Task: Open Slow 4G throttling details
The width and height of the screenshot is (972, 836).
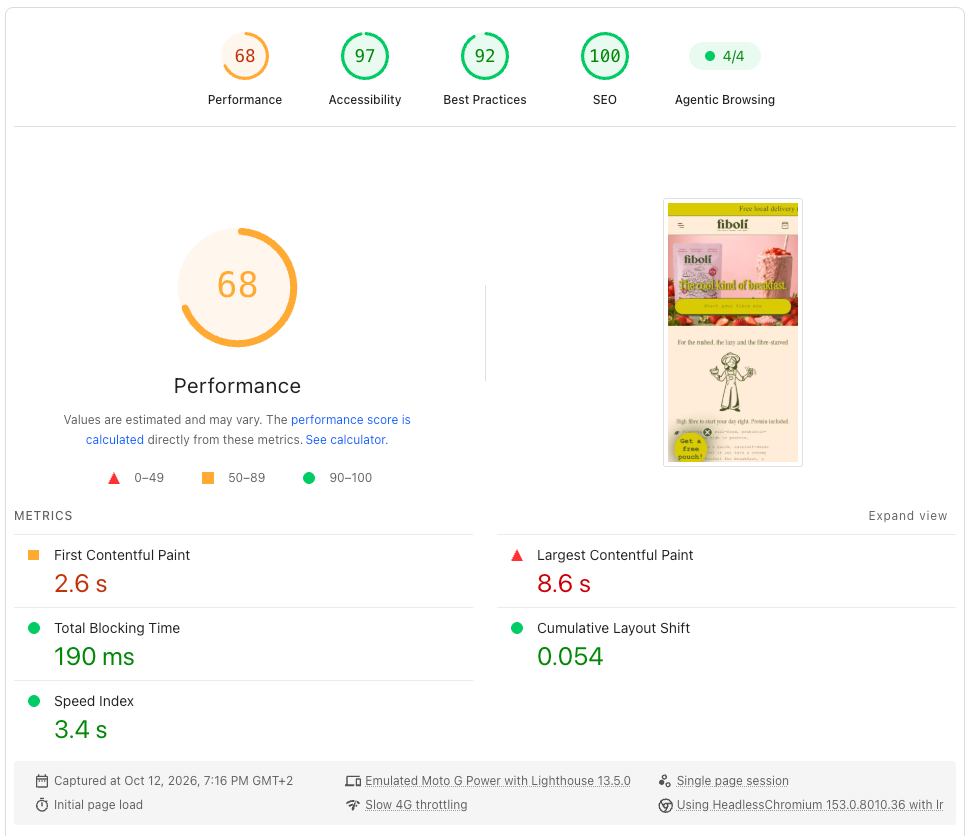Action: coord(416,805)
